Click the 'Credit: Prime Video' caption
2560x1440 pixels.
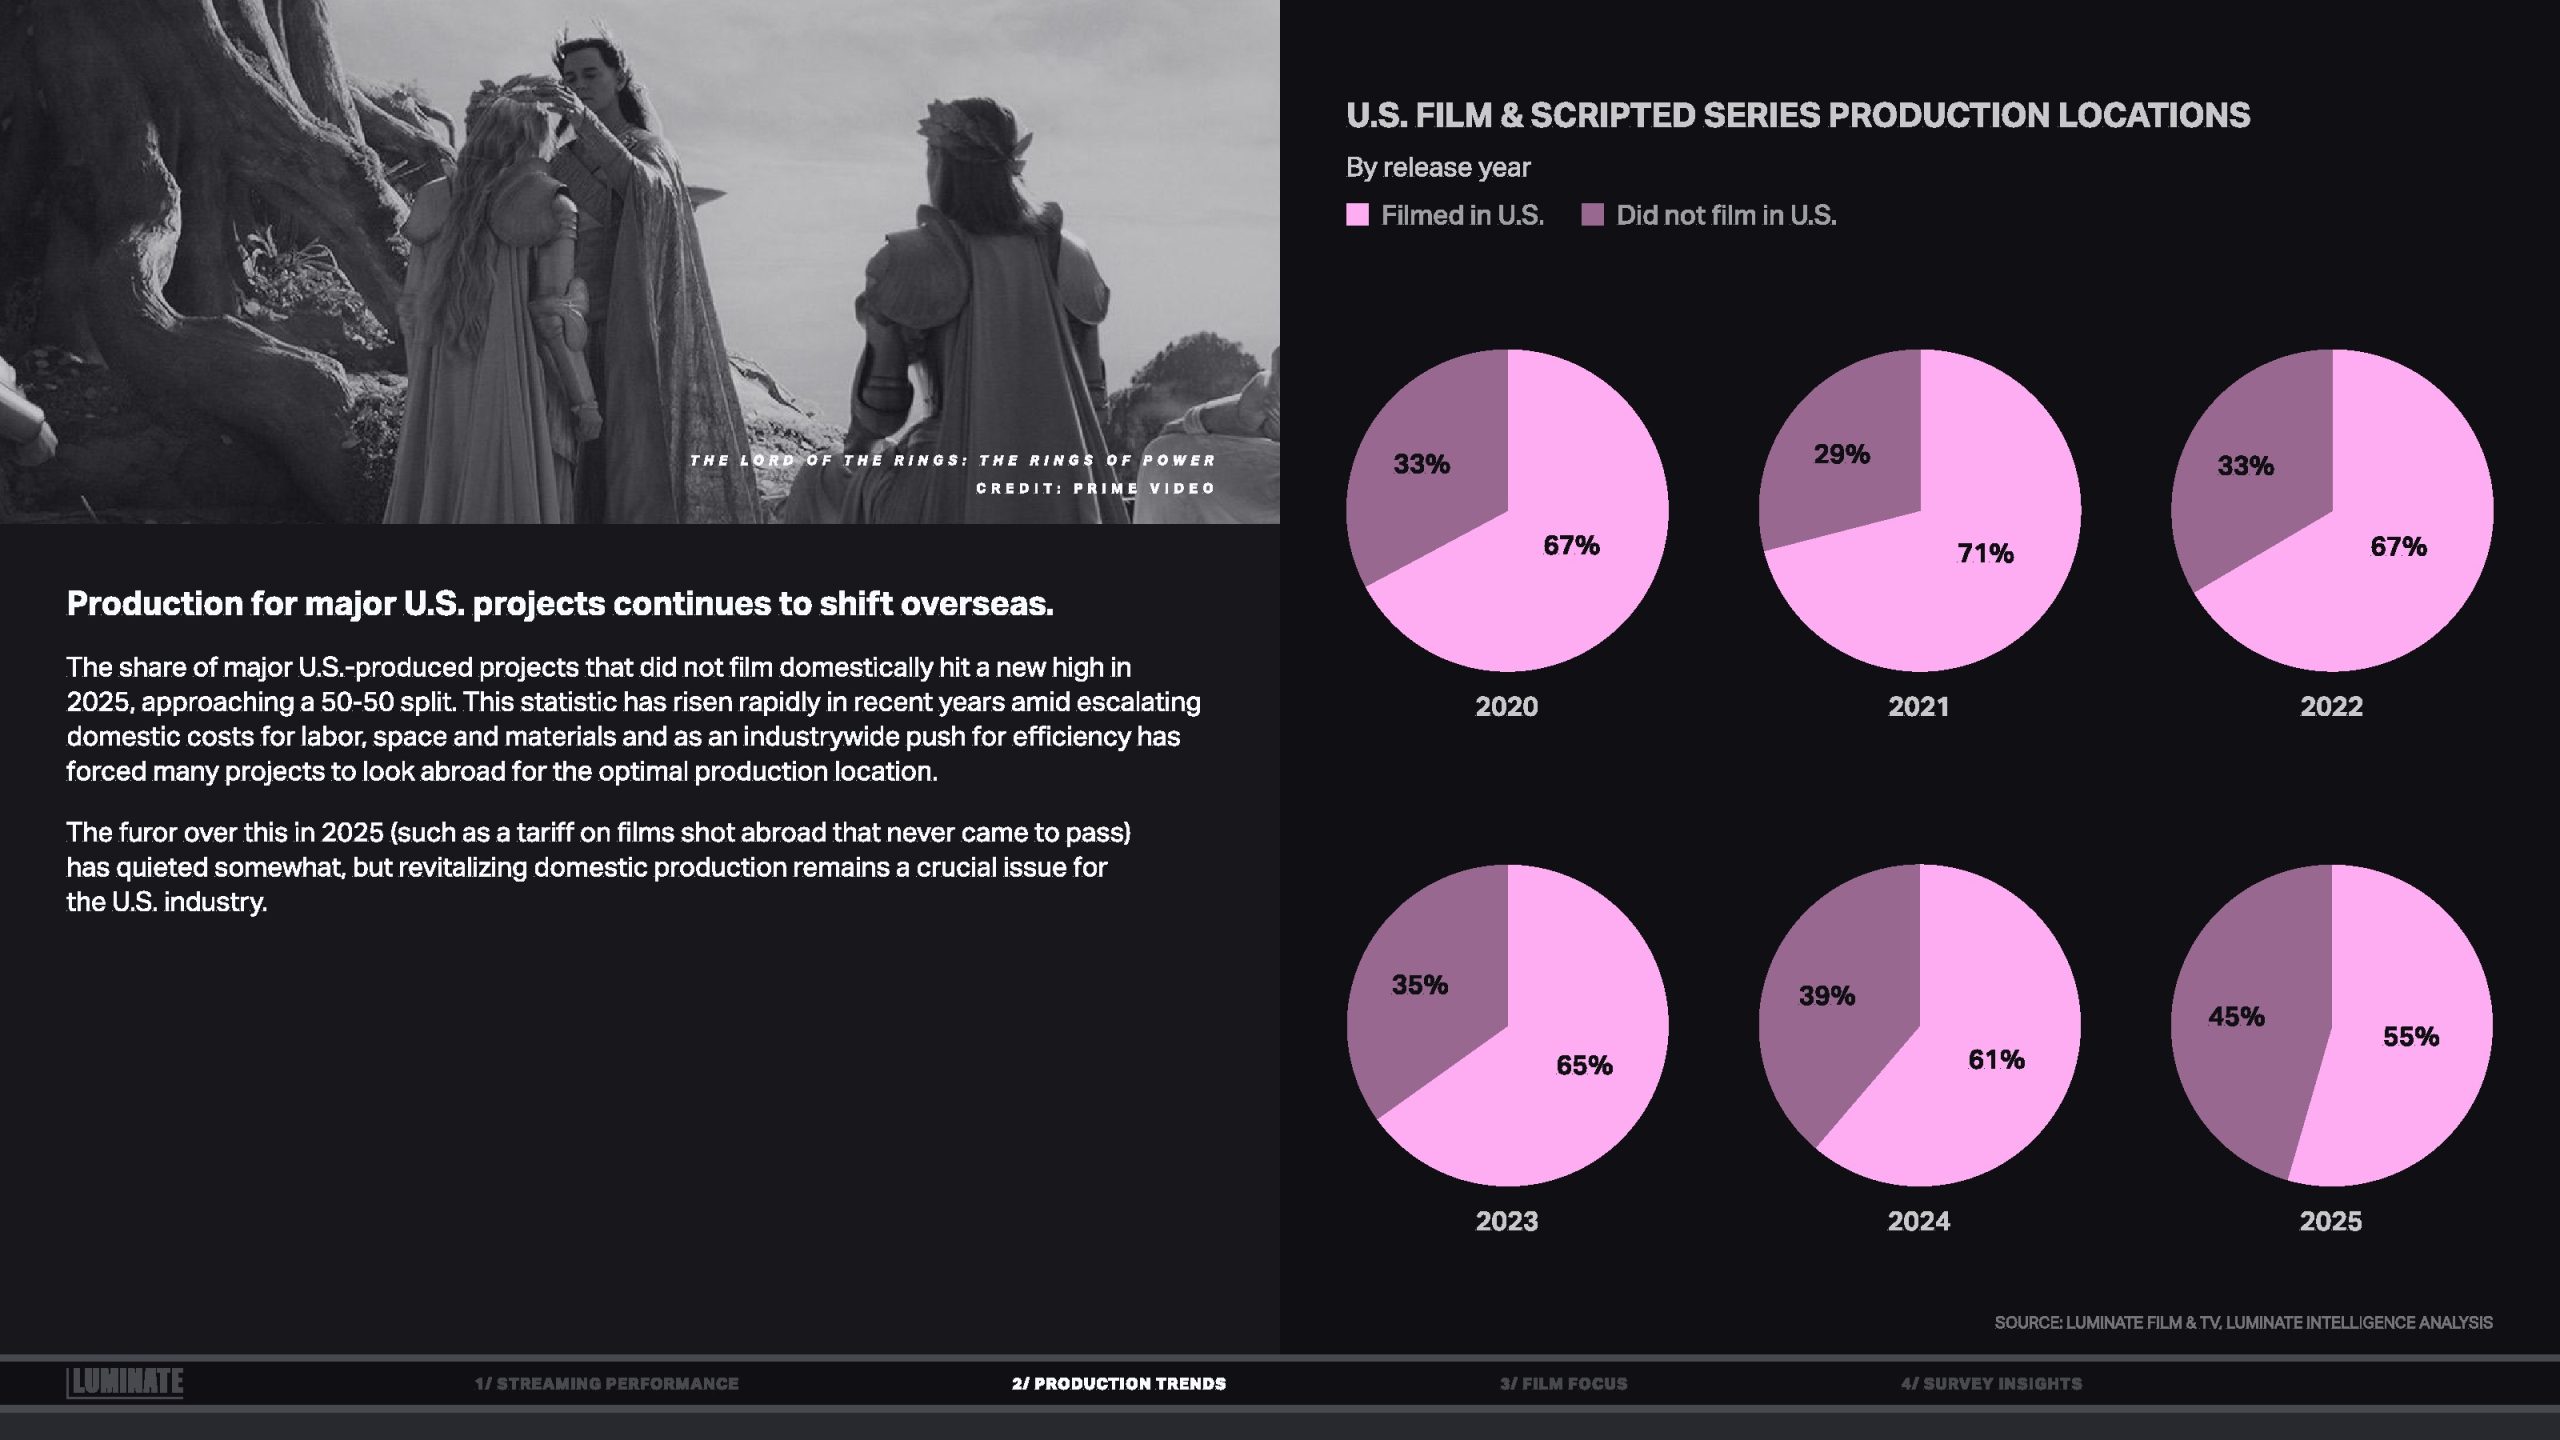(1095, 488)
